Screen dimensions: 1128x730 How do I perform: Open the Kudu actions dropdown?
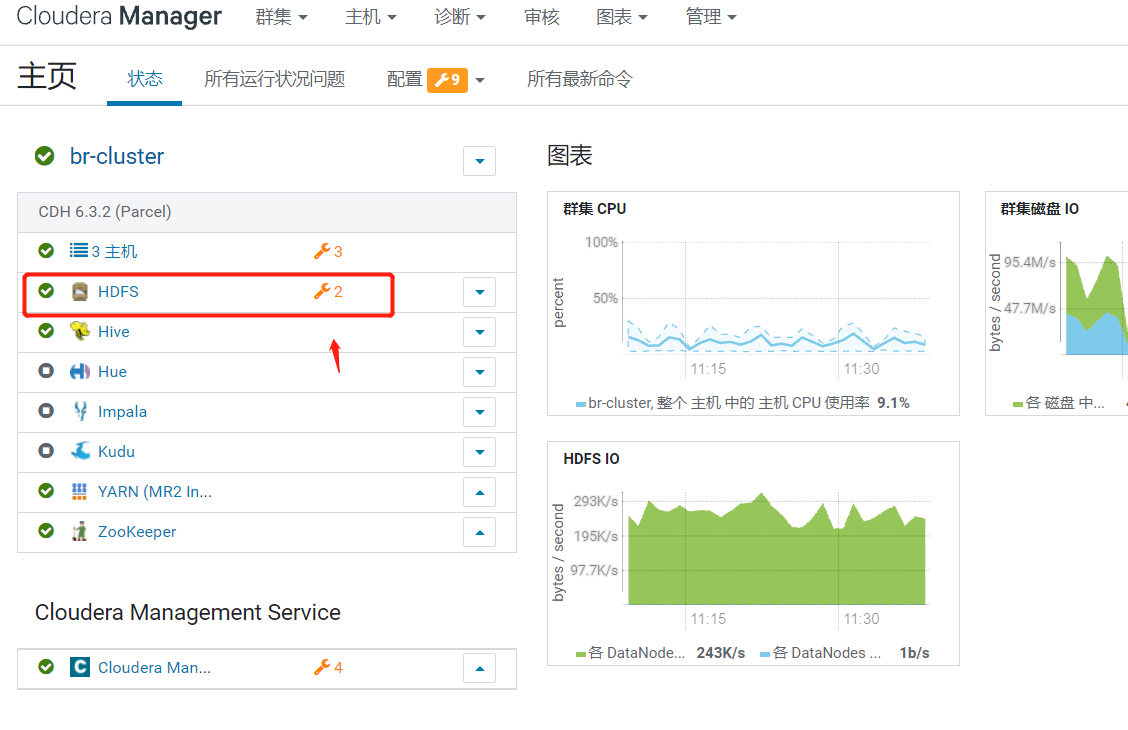(480, 452)
